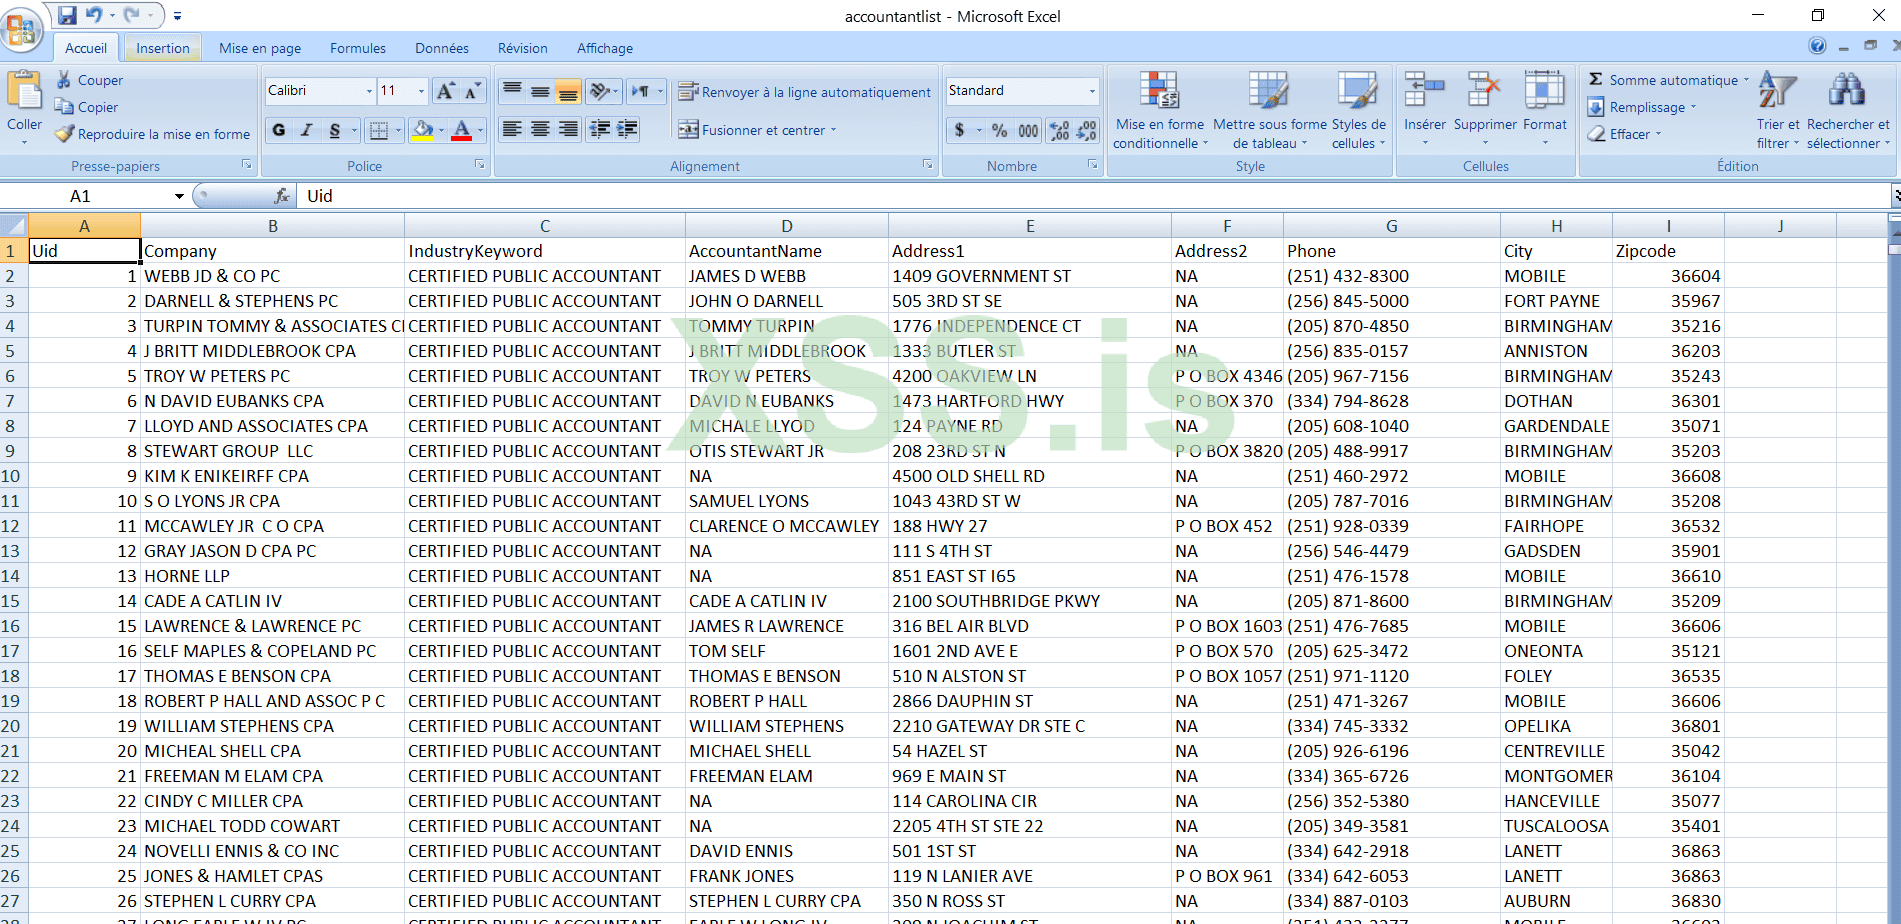The image size is (1901, 924).
Task: Toggle Renvoyer à la ligne automatiquement
Action: click(x=804, y=92)
